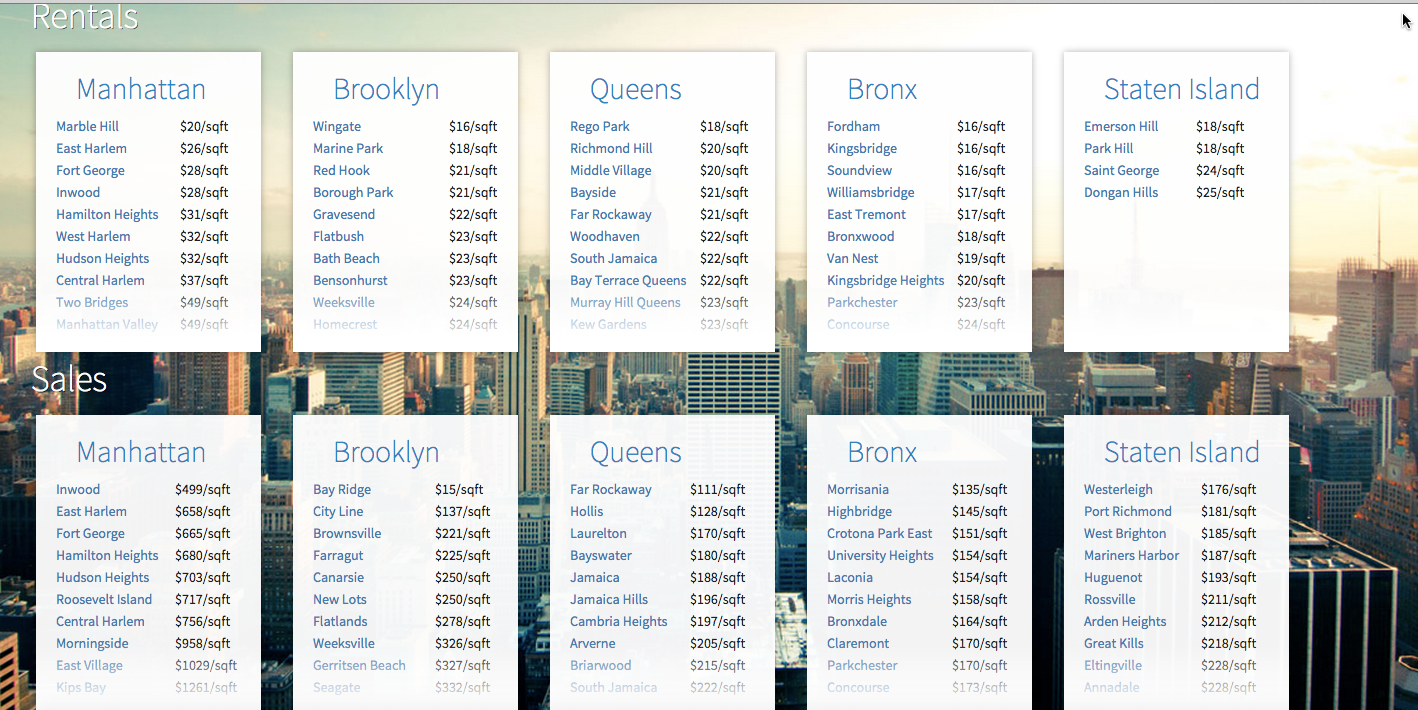Select University Heights link
The height and width of the screenshot is (710, 1418).
(x=880, y=555)
